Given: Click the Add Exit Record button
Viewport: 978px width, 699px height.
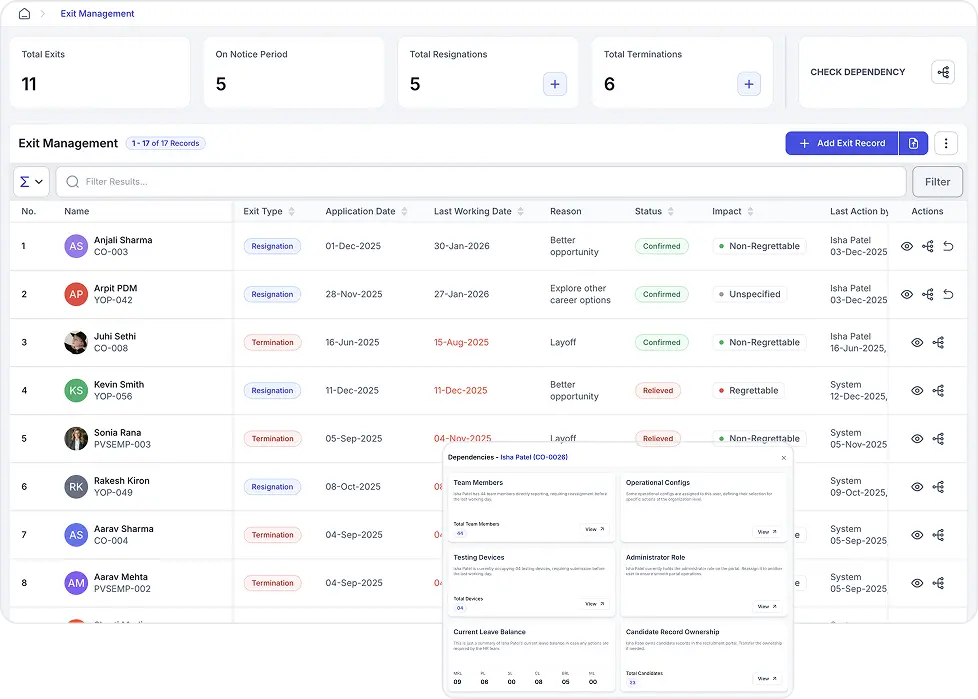Looking at the screenshot, I should [842, 143].
